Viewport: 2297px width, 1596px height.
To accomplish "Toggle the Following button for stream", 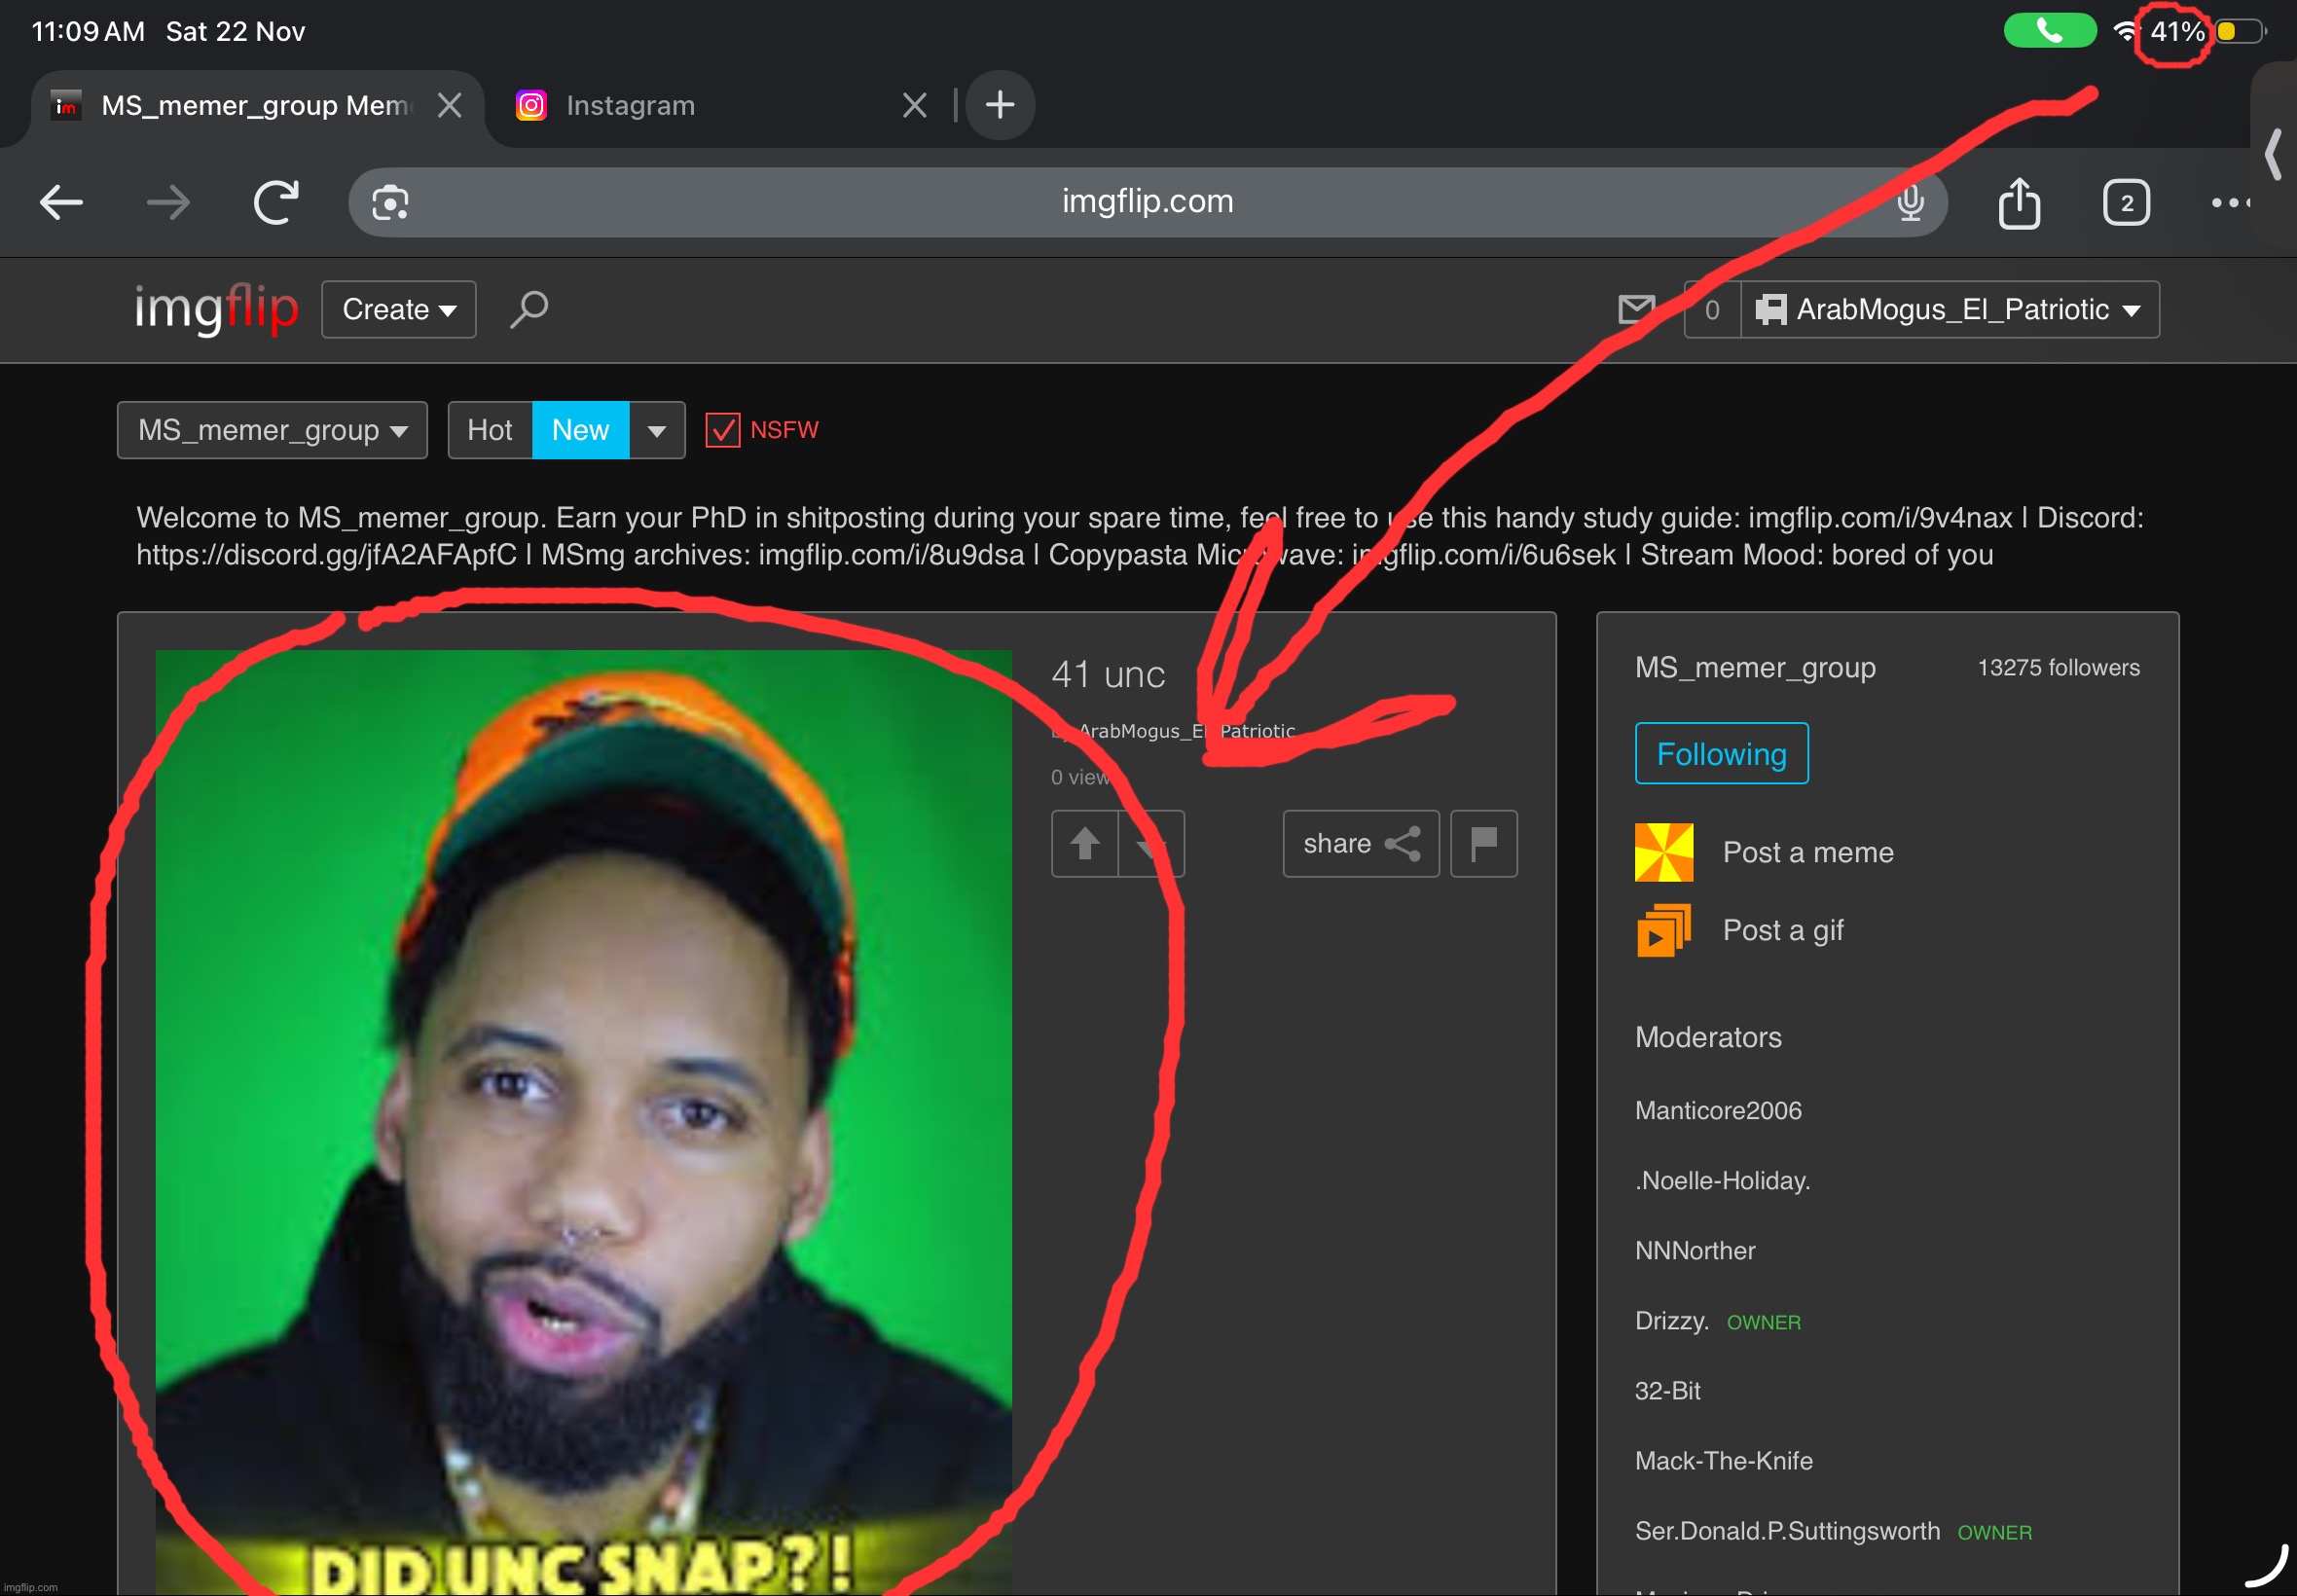I will [x=1720, y=754].
